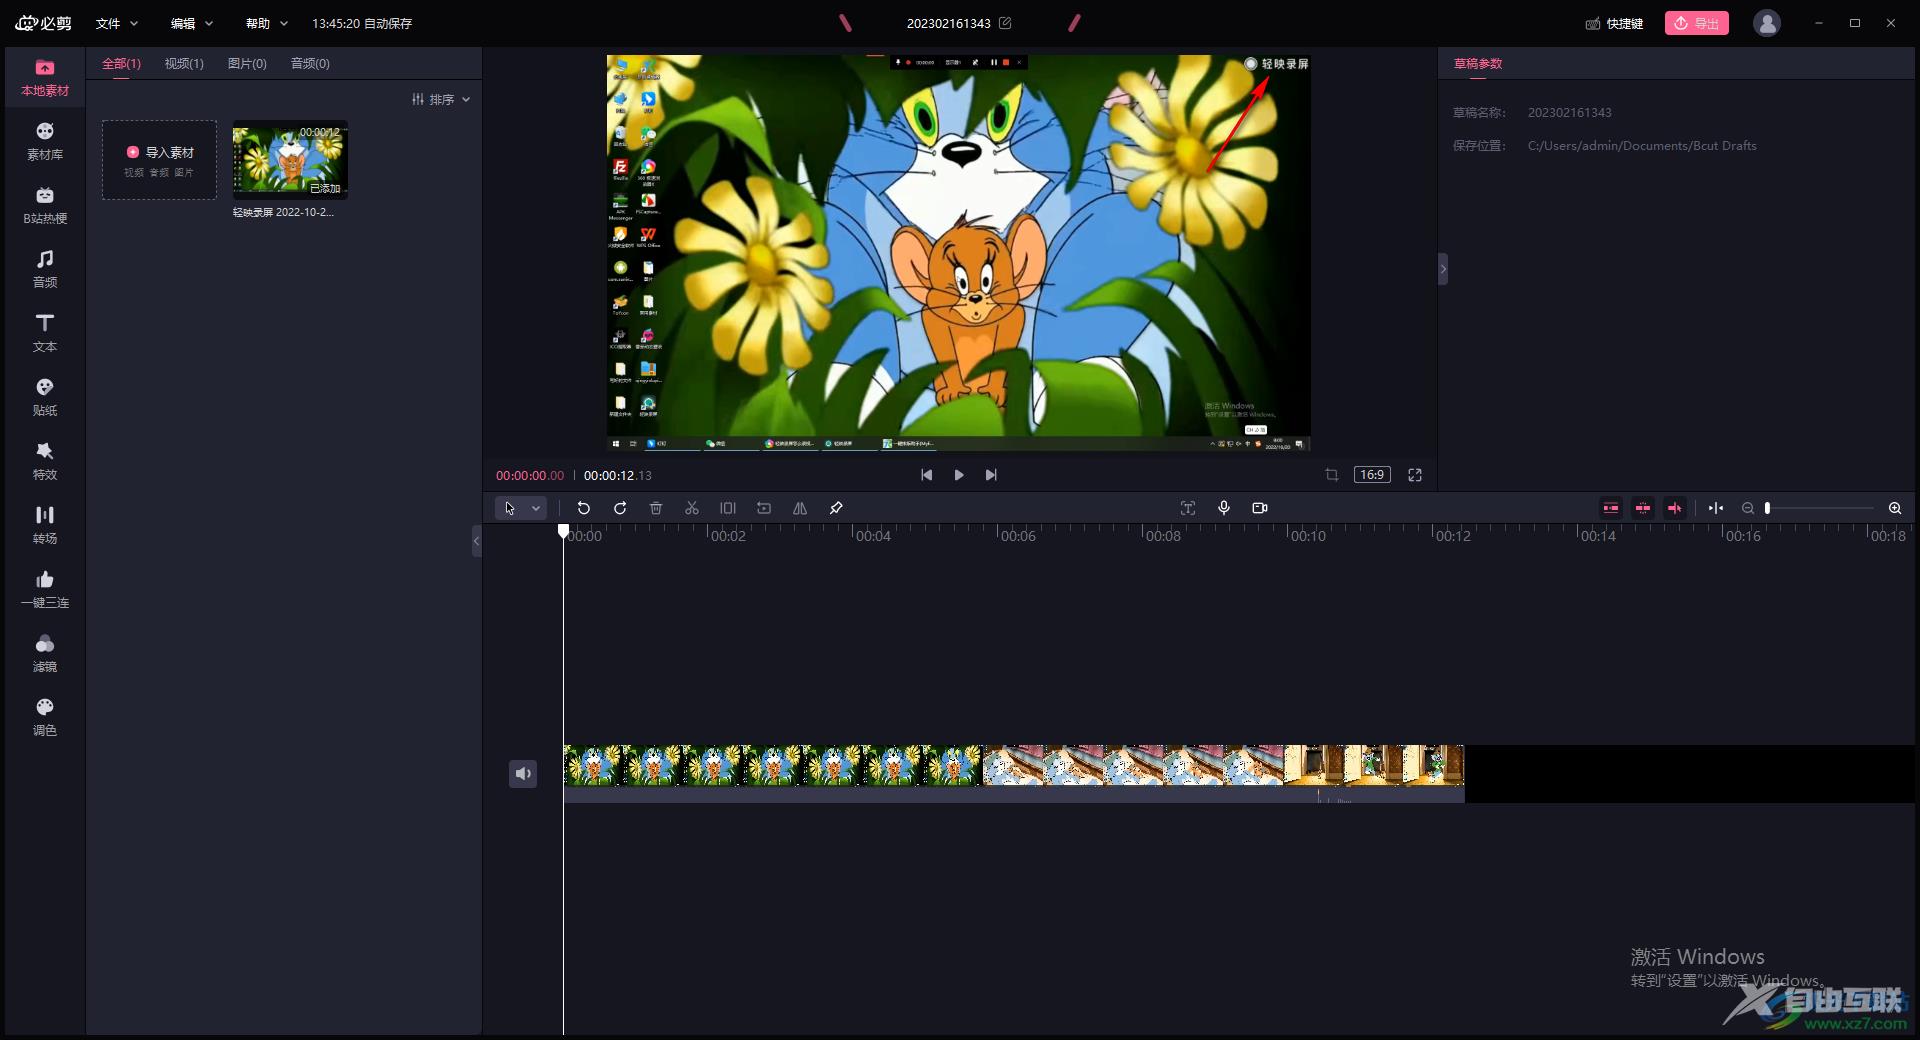The height and width of the screenshot is (1040, 1920).
Task: Zoom out the timeline
Action: [x=1748, y=508]
